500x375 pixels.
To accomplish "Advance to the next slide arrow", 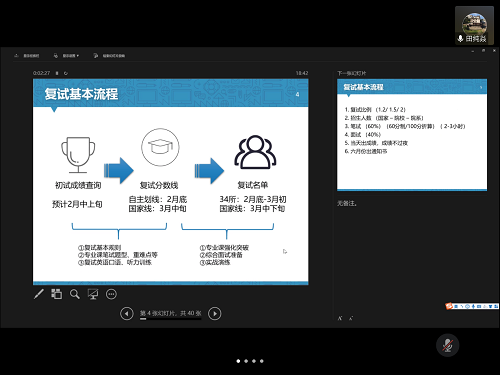I will coord(215,313).
